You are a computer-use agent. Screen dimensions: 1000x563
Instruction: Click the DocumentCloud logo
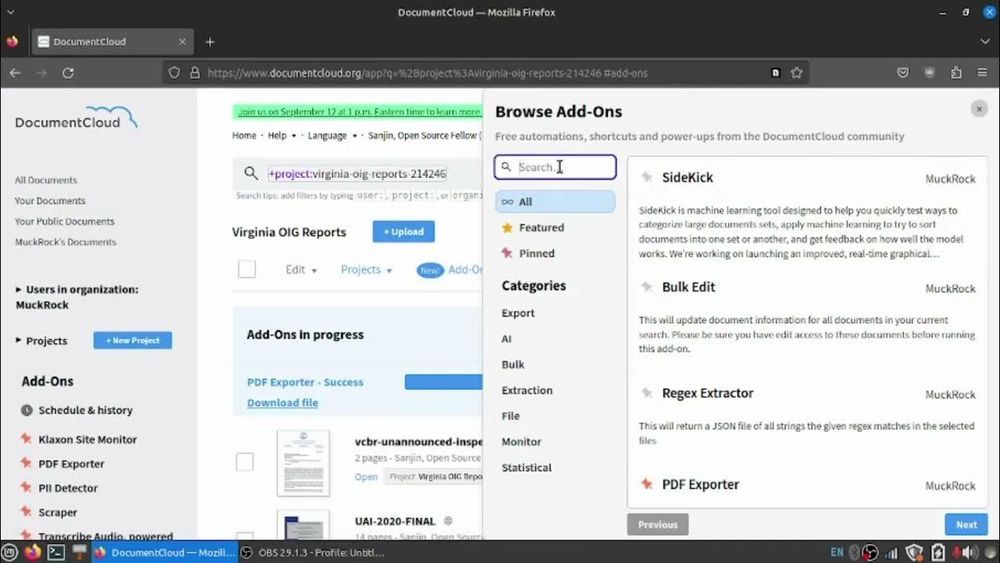click(76, 118)
